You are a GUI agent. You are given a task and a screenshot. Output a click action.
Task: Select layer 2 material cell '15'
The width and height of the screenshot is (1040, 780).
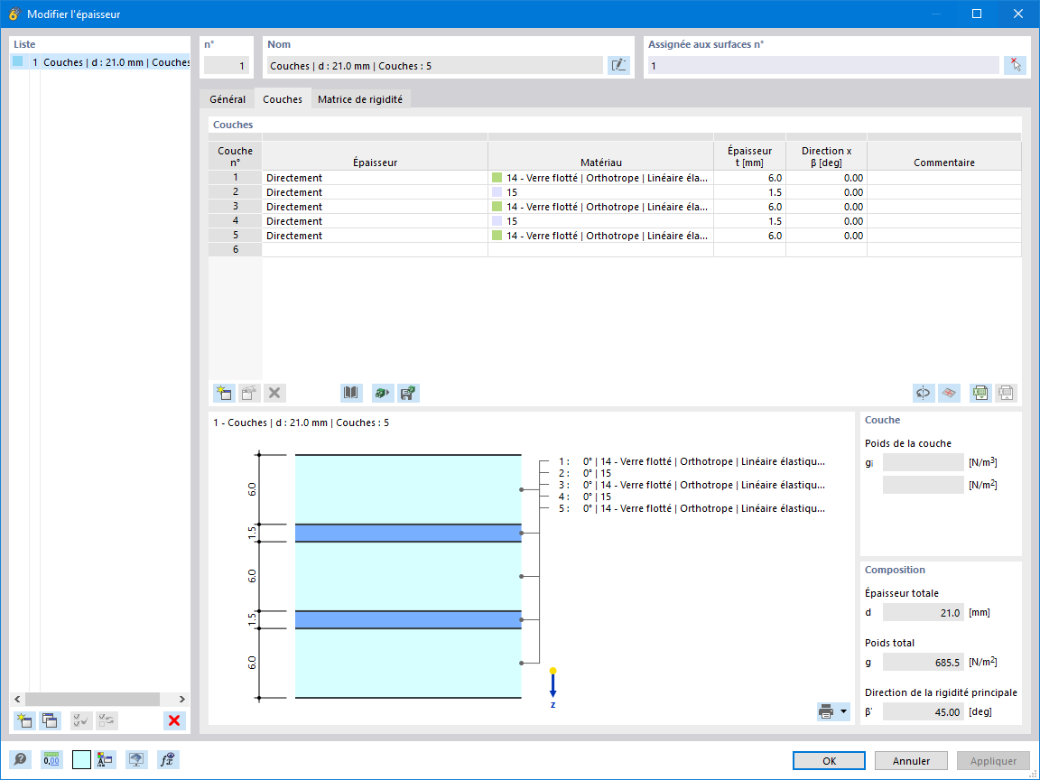(600, 192)
